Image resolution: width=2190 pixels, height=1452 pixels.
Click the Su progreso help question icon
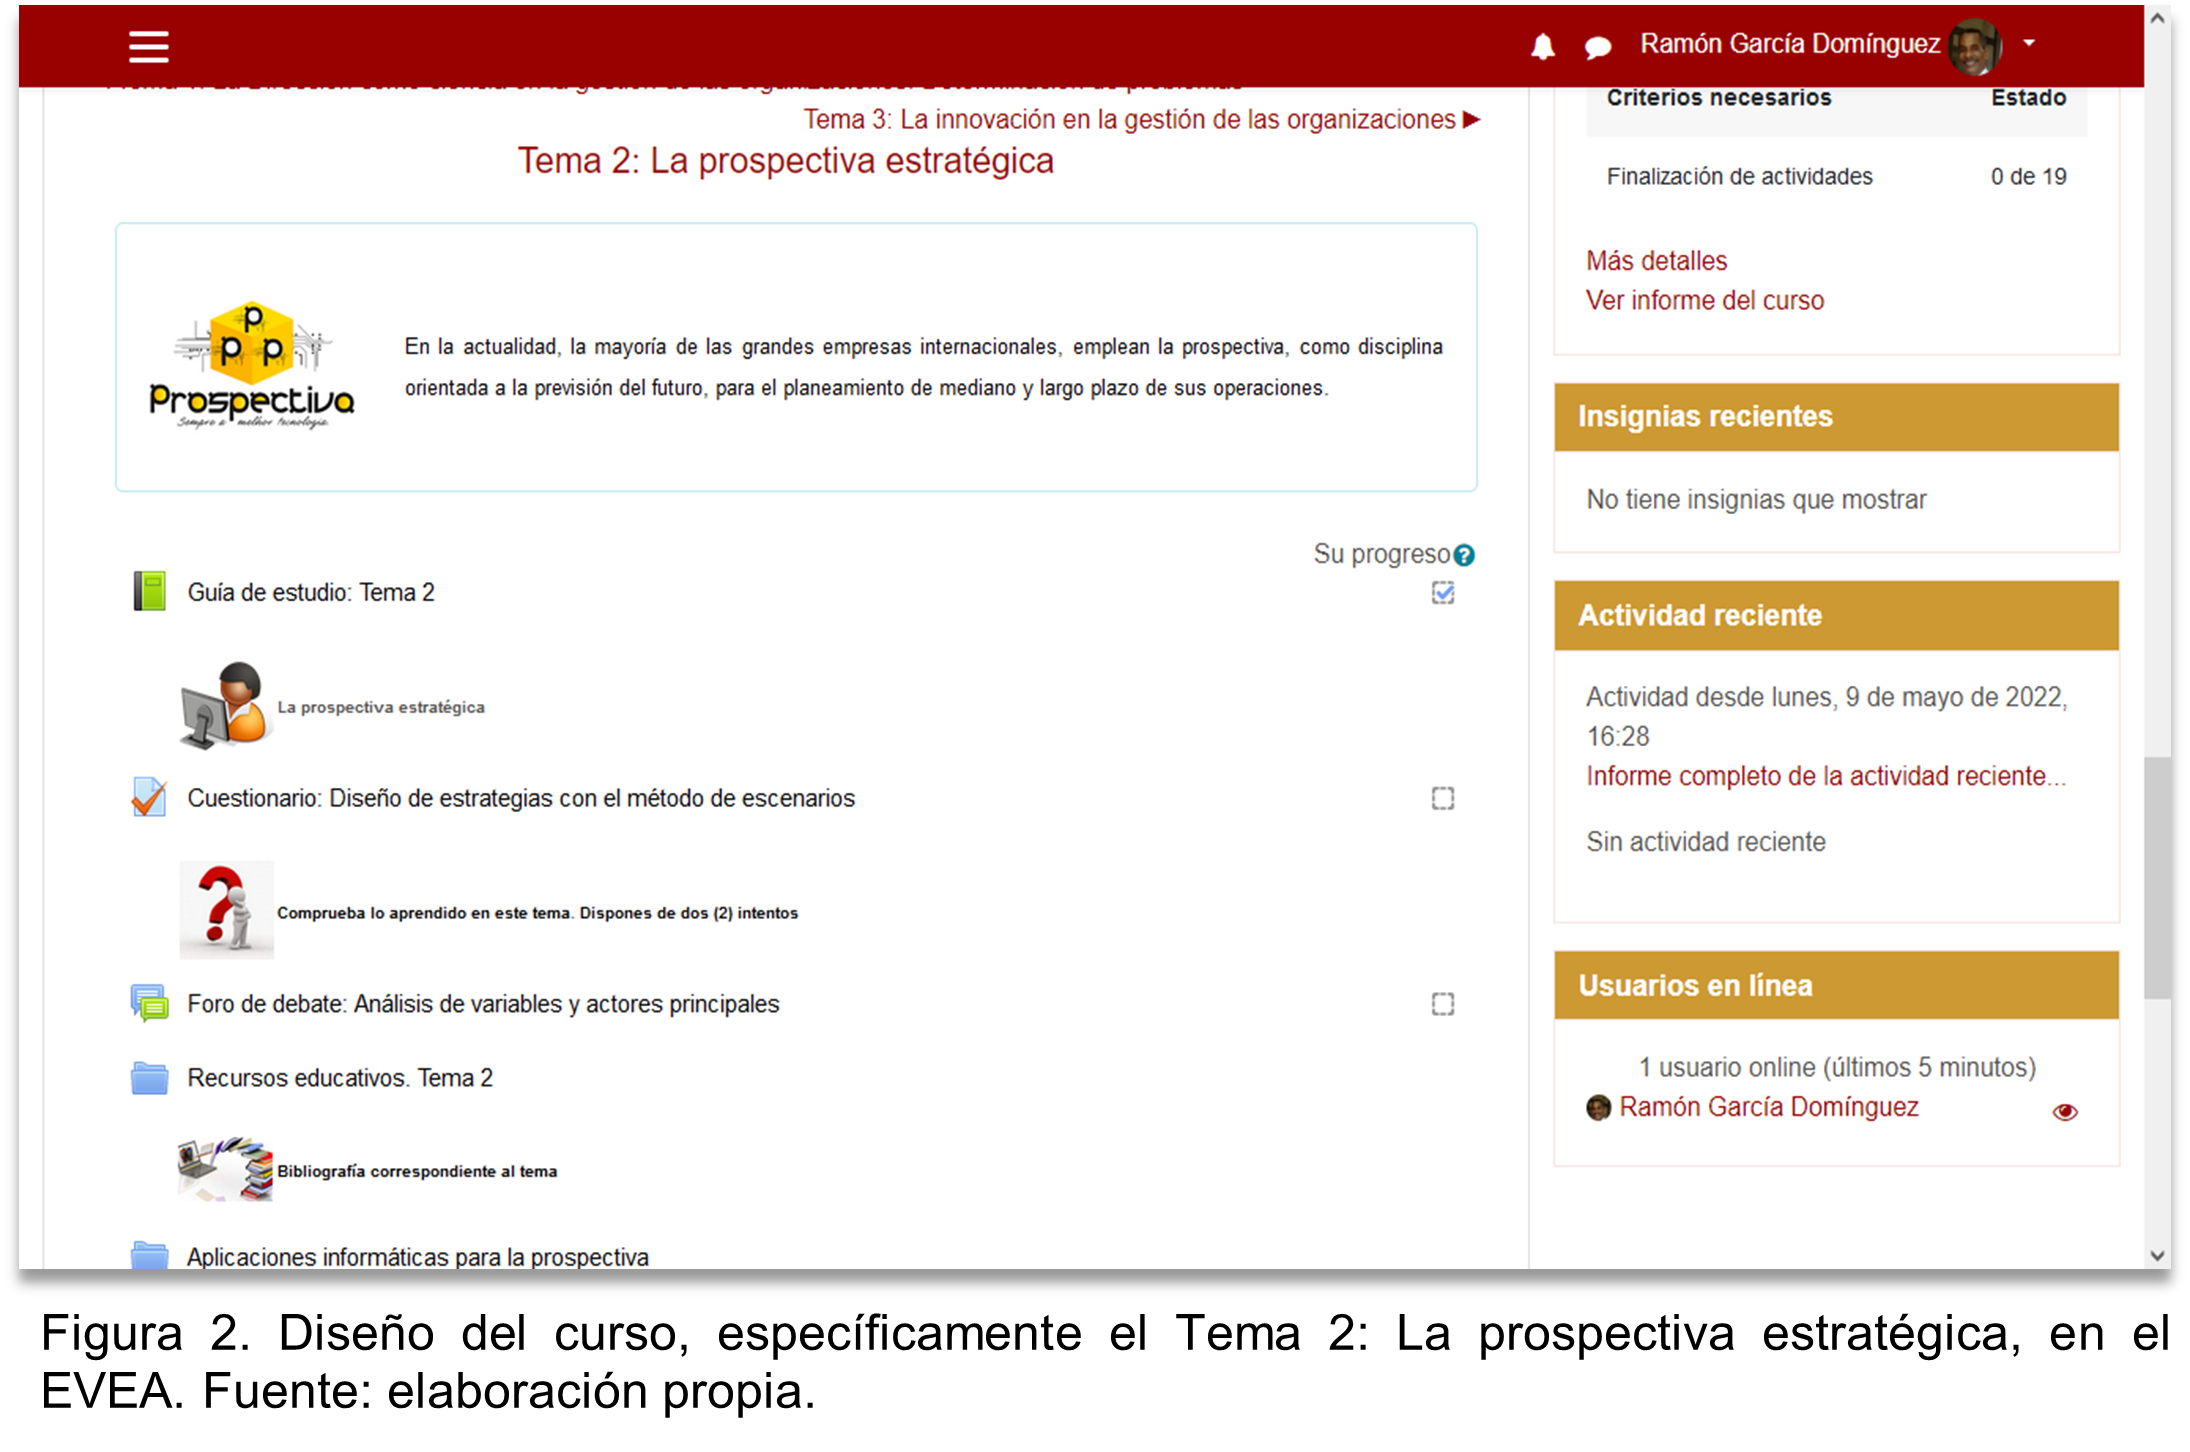point(1463,555)
